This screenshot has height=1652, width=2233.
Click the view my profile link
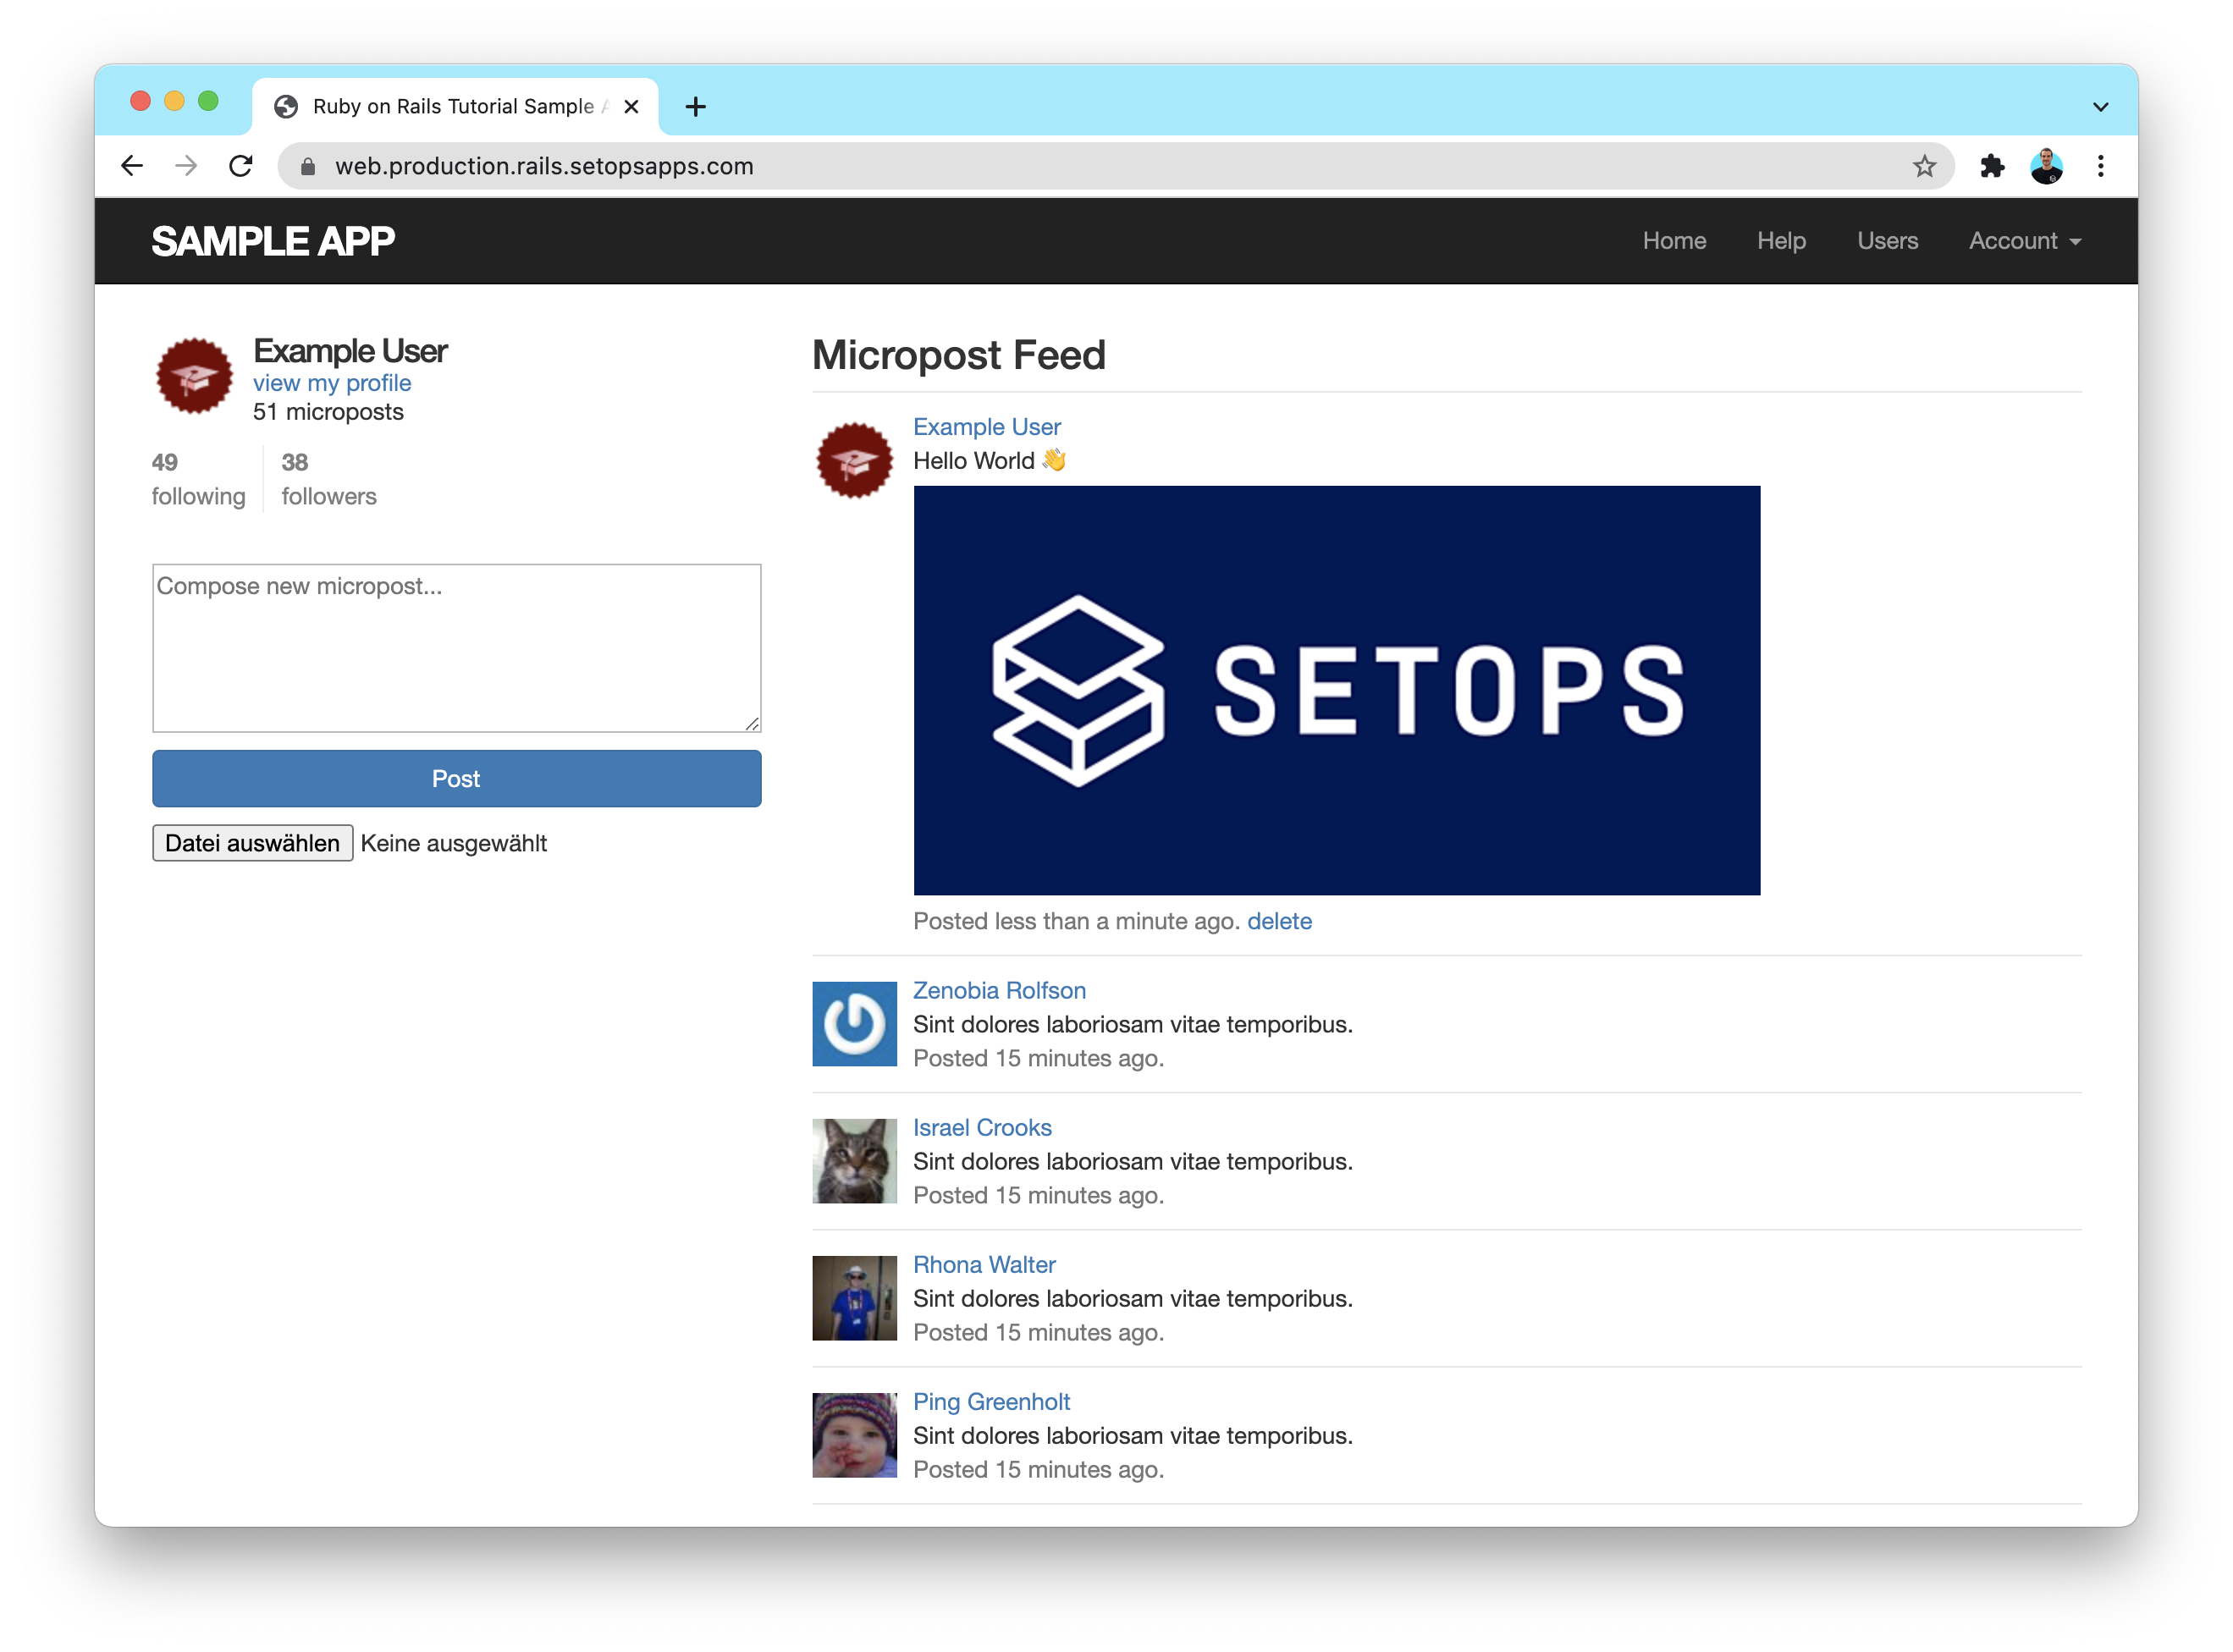334,383
